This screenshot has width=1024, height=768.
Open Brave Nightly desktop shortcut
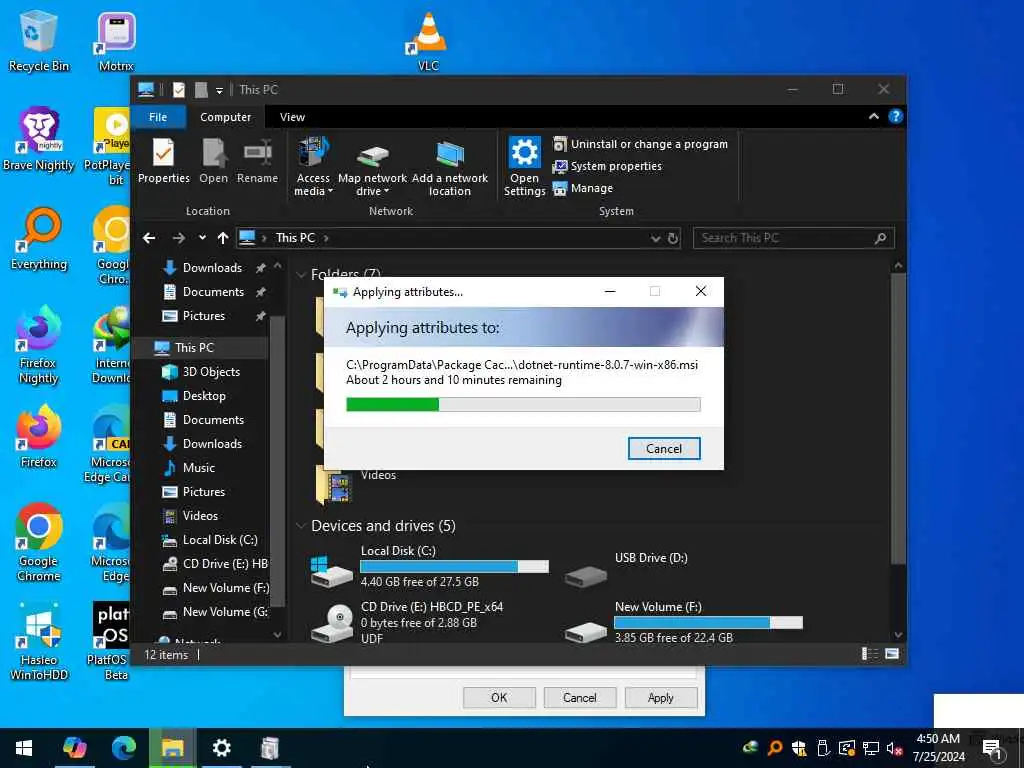39,139
